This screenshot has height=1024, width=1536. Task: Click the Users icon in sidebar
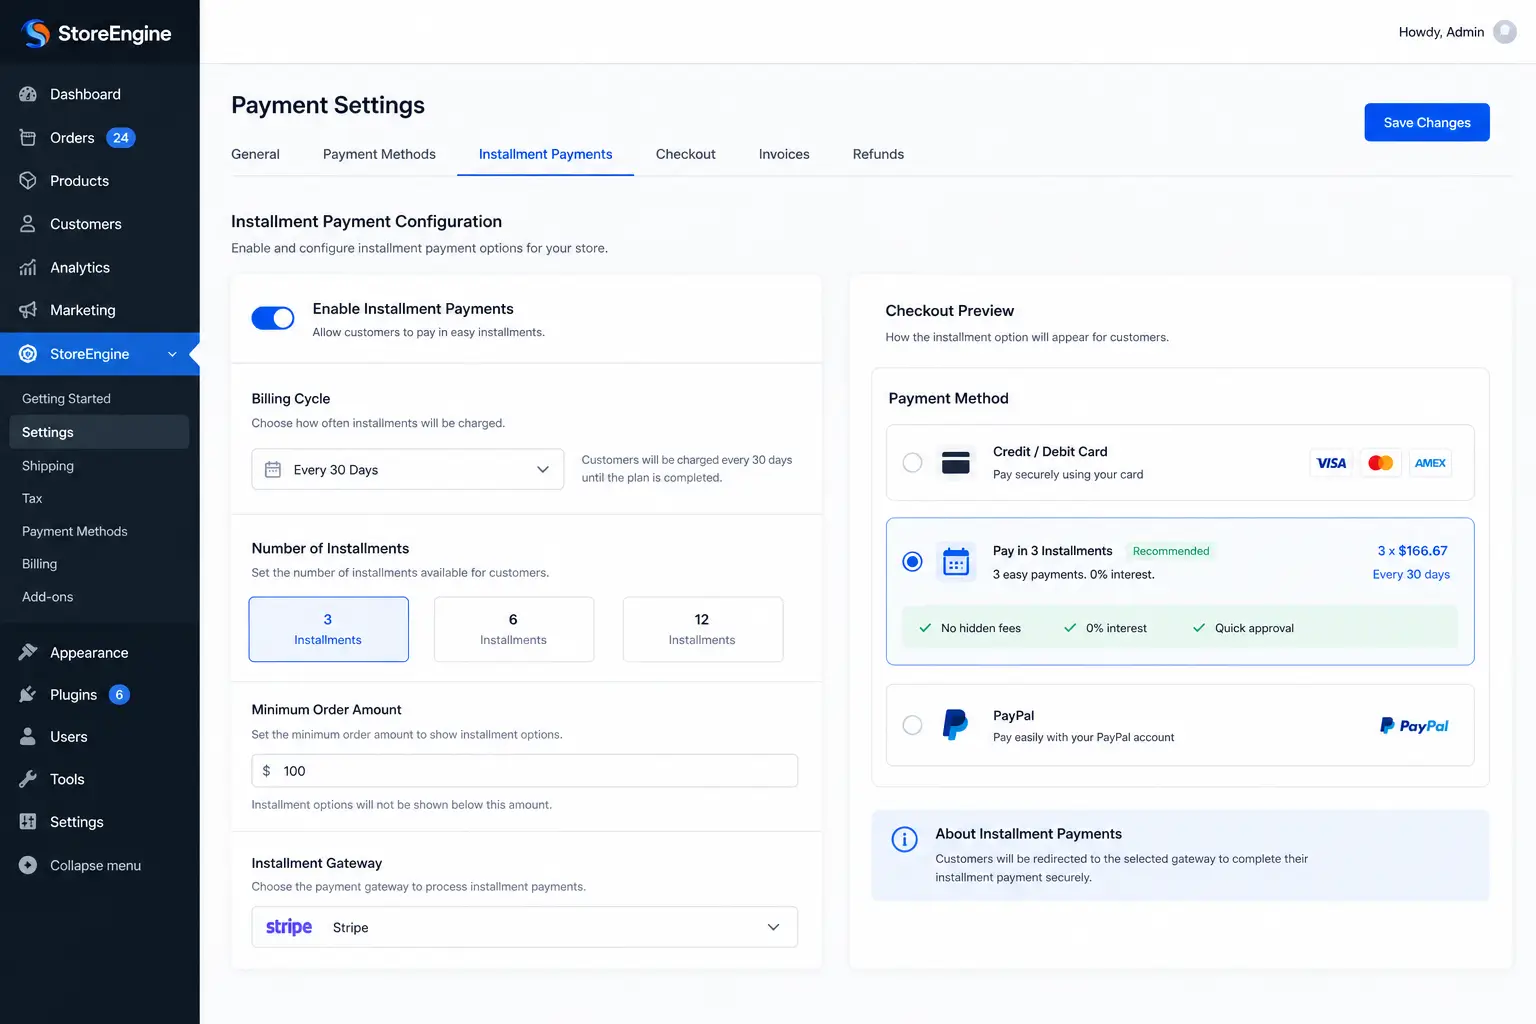(28, 737)
